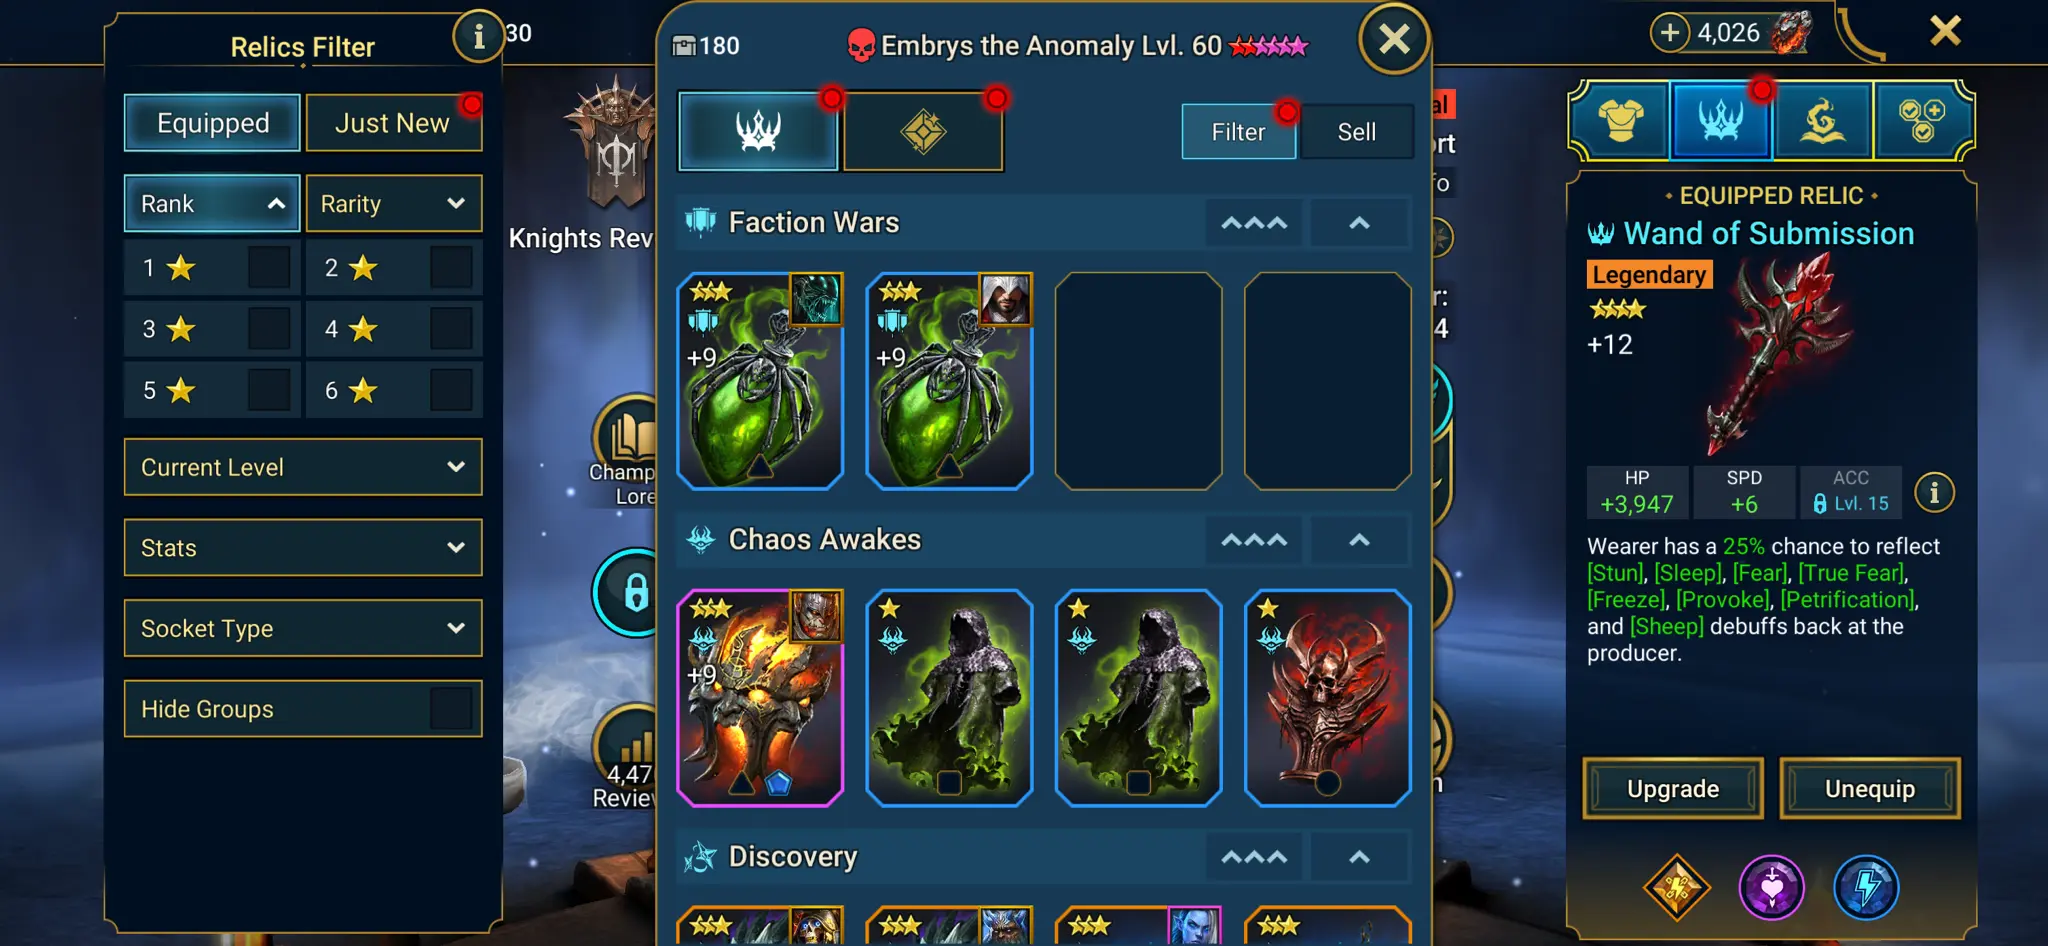Screen dimensions: 2048x946
Task: Open the Socket Type dropdown
Action: tap(303, 628)
